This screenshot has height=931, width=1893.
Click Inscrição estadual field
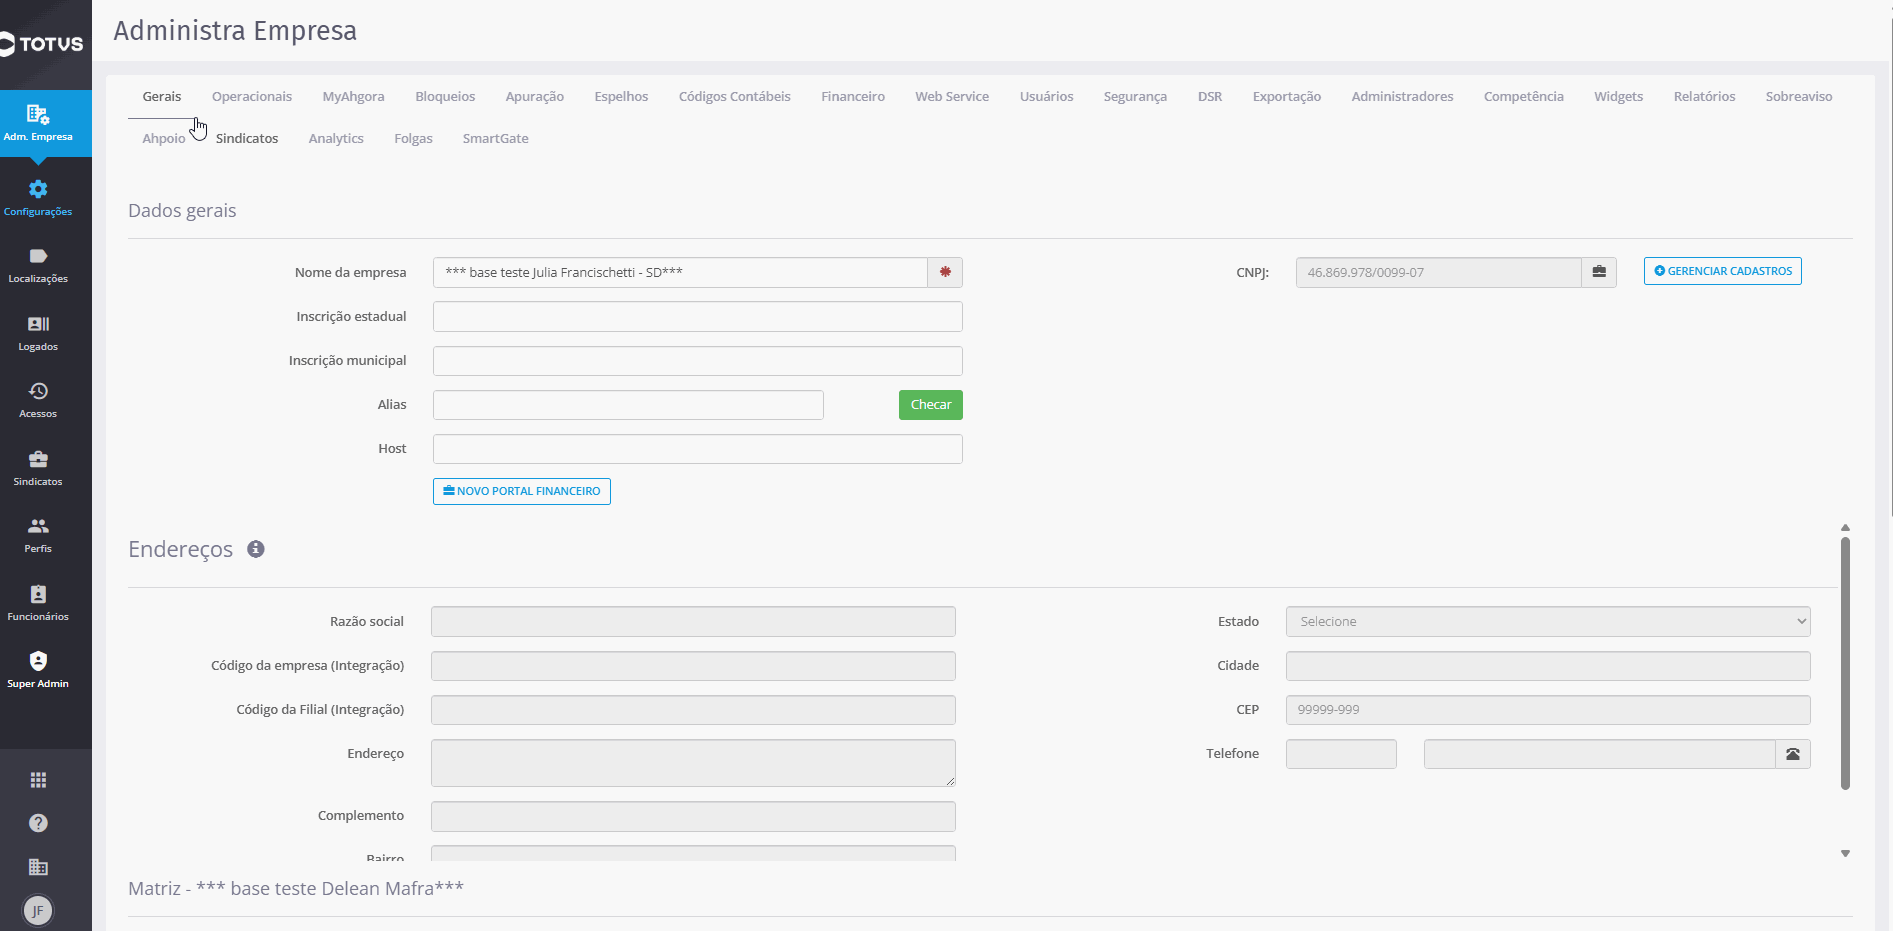coord(698,316)
